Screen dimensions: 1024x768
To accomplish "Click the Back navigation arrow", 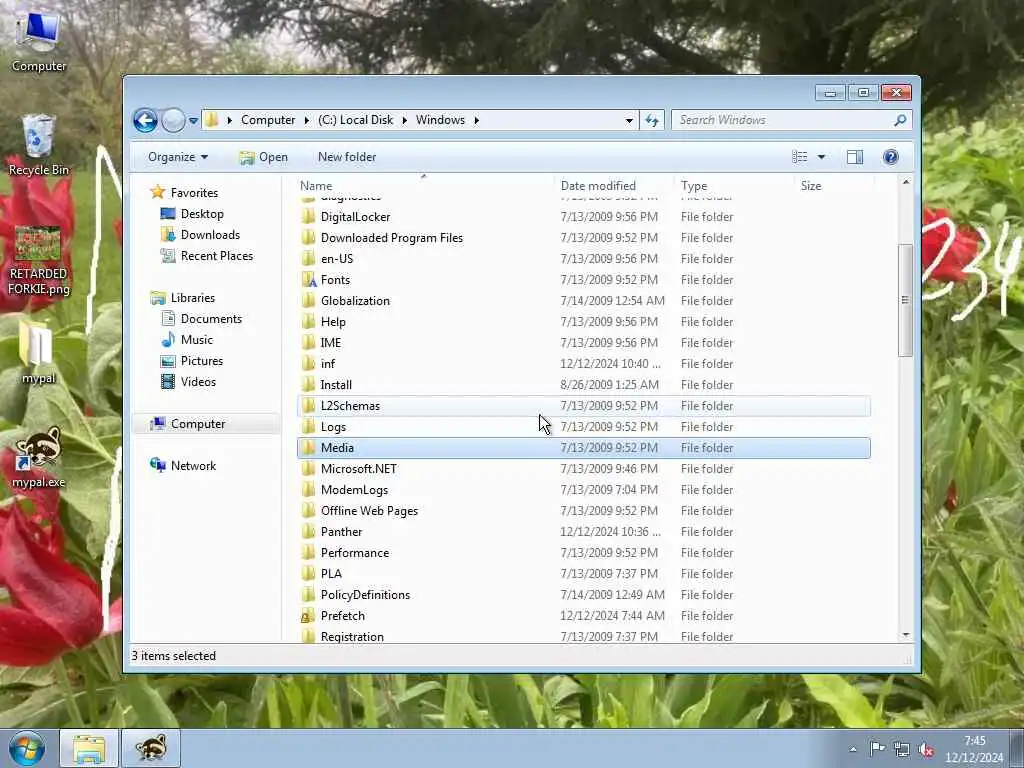I will click(145, 120).
